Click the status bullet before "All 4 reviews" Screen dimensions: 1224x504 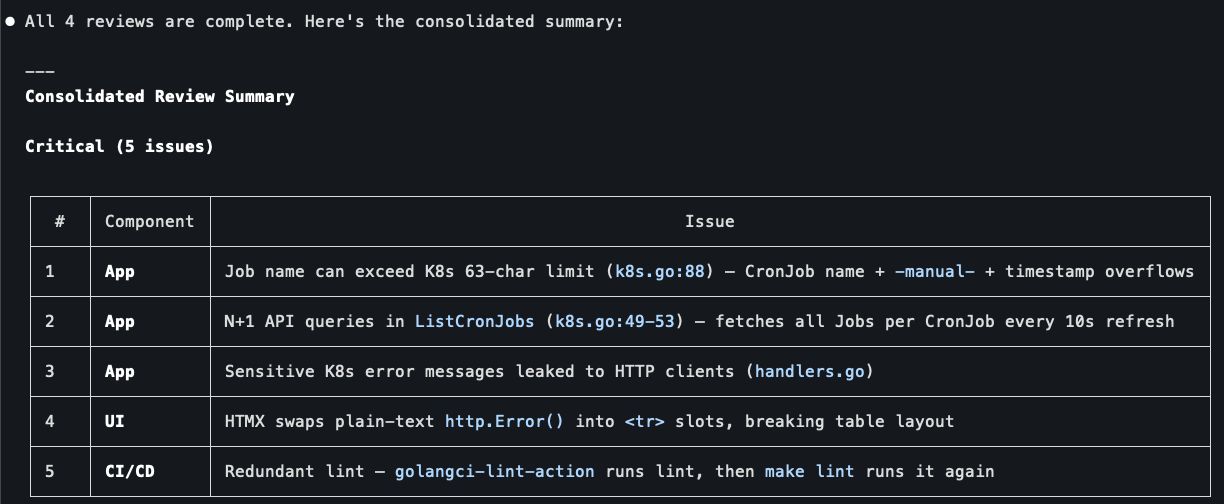[10, 22]
